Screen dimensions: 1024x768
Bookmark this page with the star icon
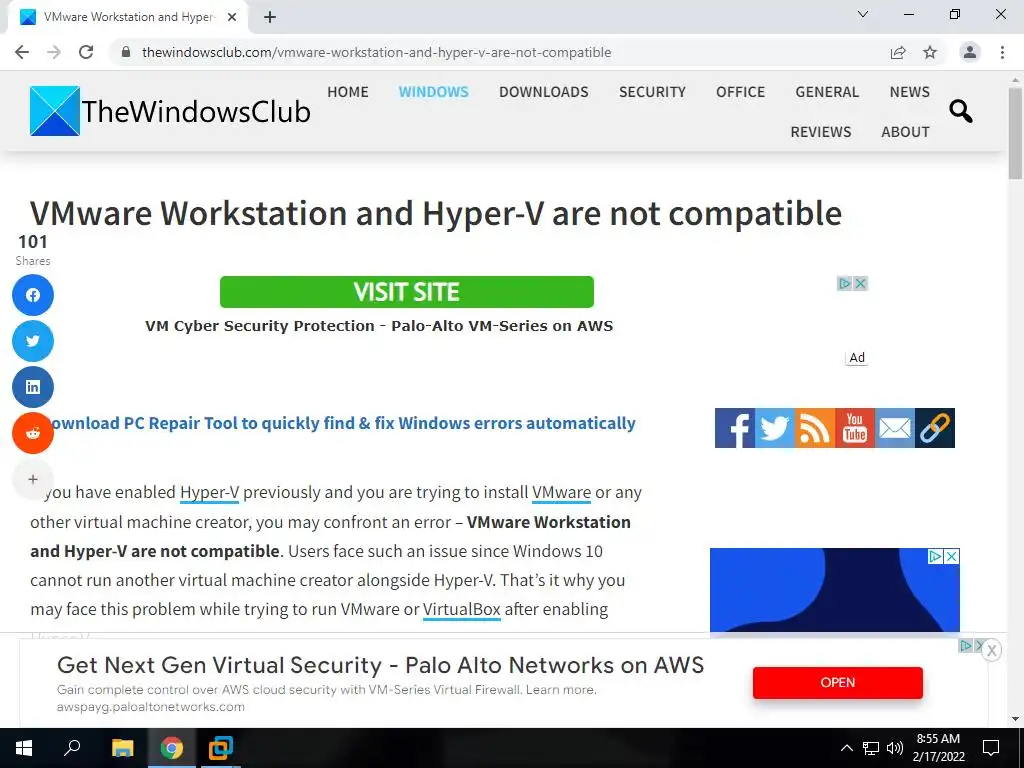pos(930,52)
